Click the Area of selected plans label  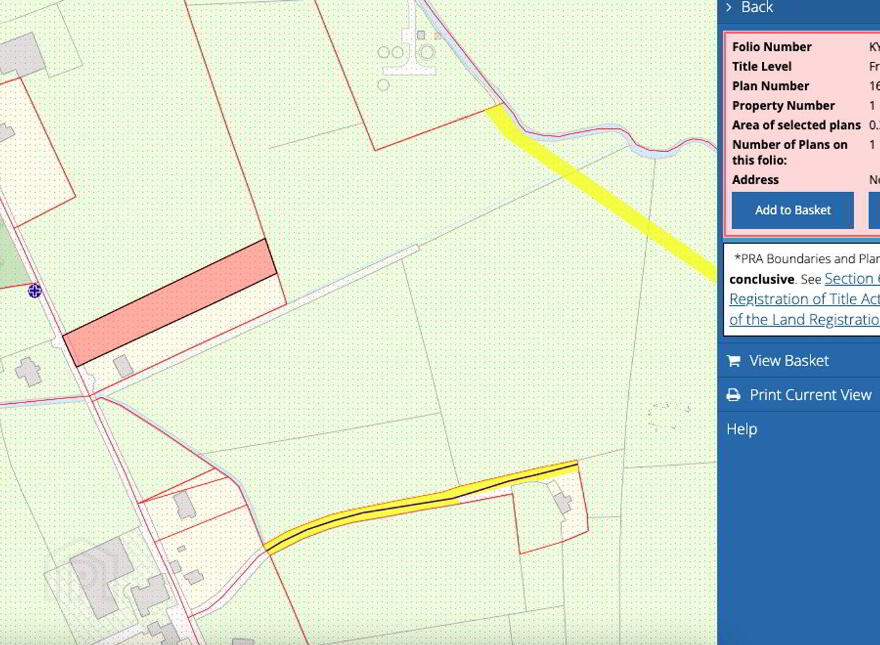coord(796,125)
